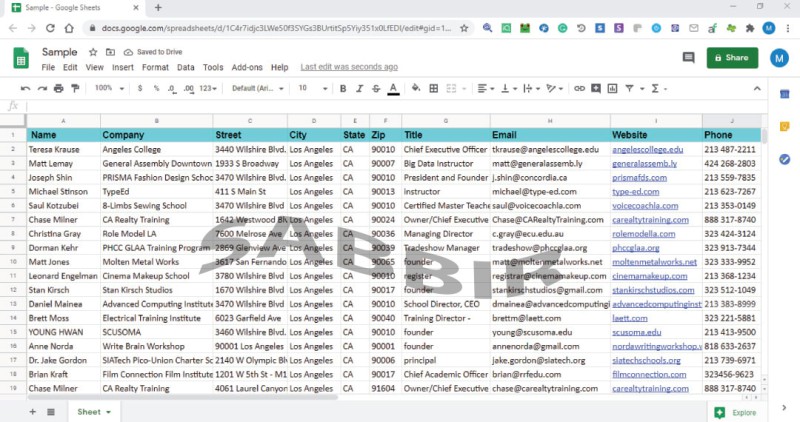Open Last edit was seconds ago link
This screenshot has height=422, width=800.
[x=349, y=67]
